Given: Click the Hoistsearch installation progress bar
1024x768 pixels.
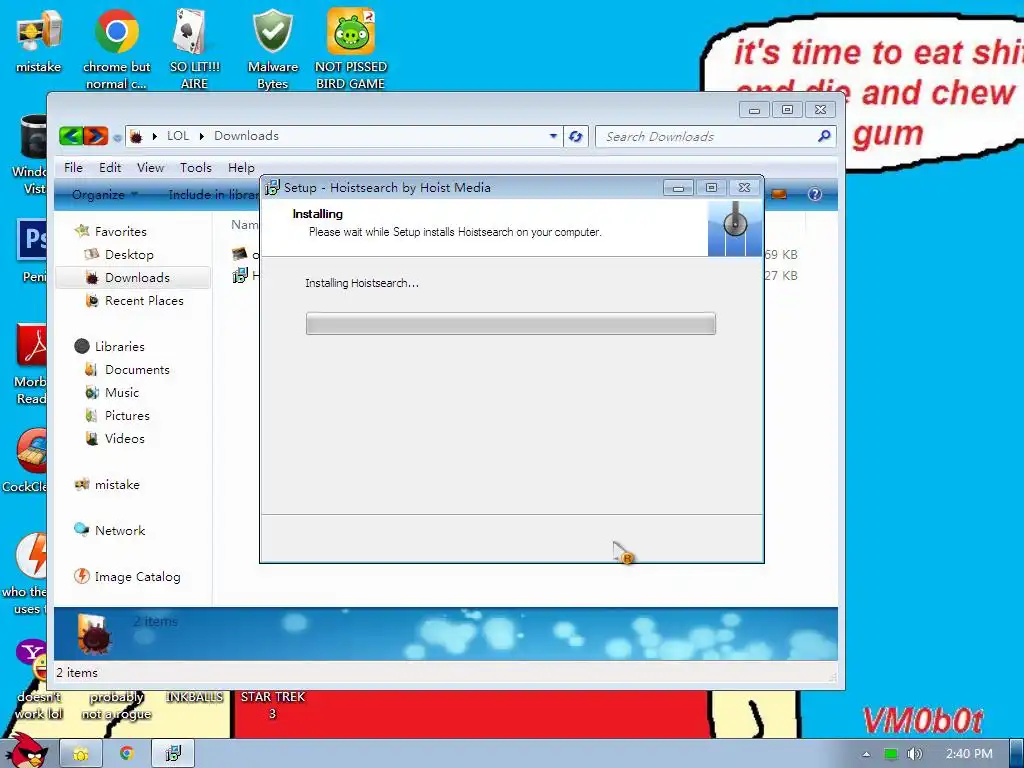Looking at the screenshot, I should (x=511, y=324).
